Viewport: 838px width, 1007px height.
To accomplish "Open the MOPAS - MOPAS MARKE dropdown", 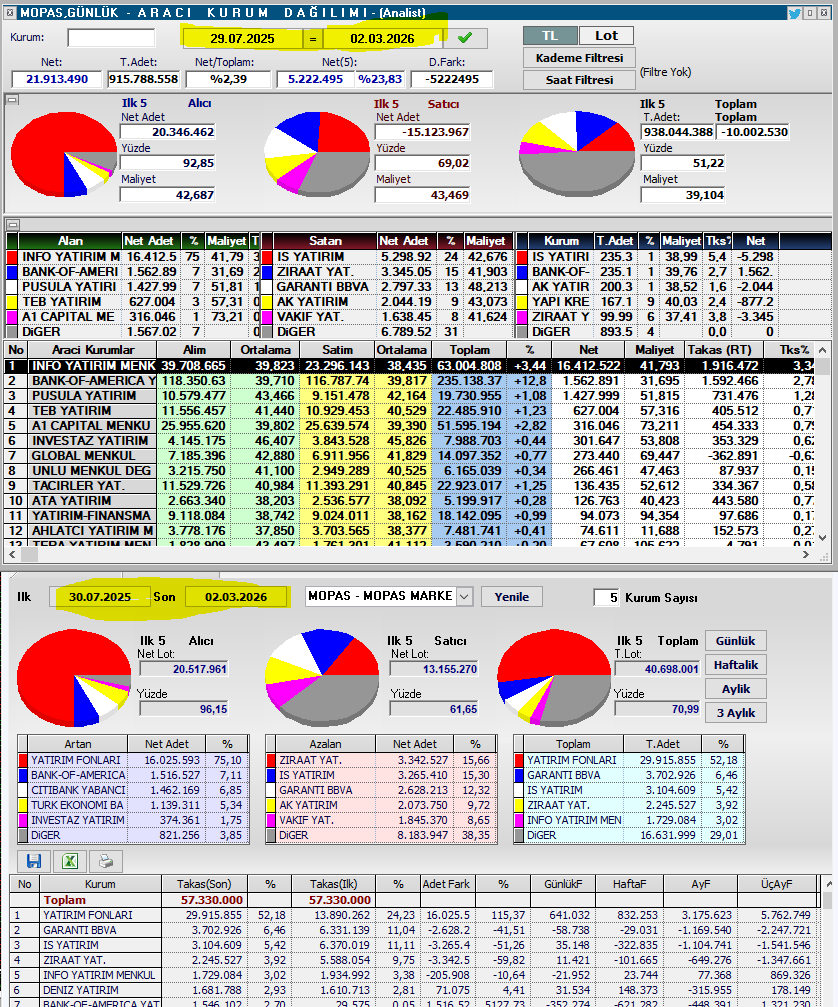I will pos(464,597).
